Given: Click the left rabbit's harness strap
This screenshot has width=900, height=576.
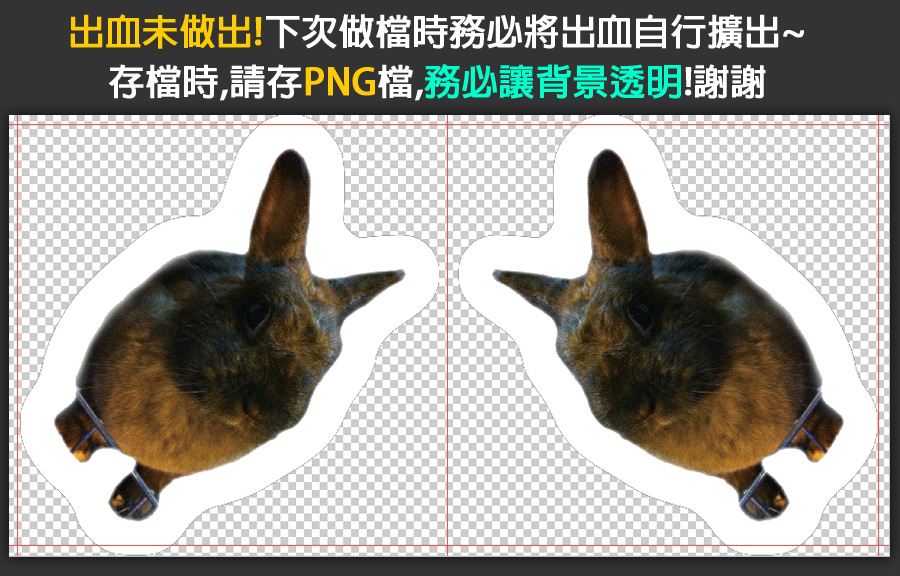Looking at the screenshot, I should [95, 425].
